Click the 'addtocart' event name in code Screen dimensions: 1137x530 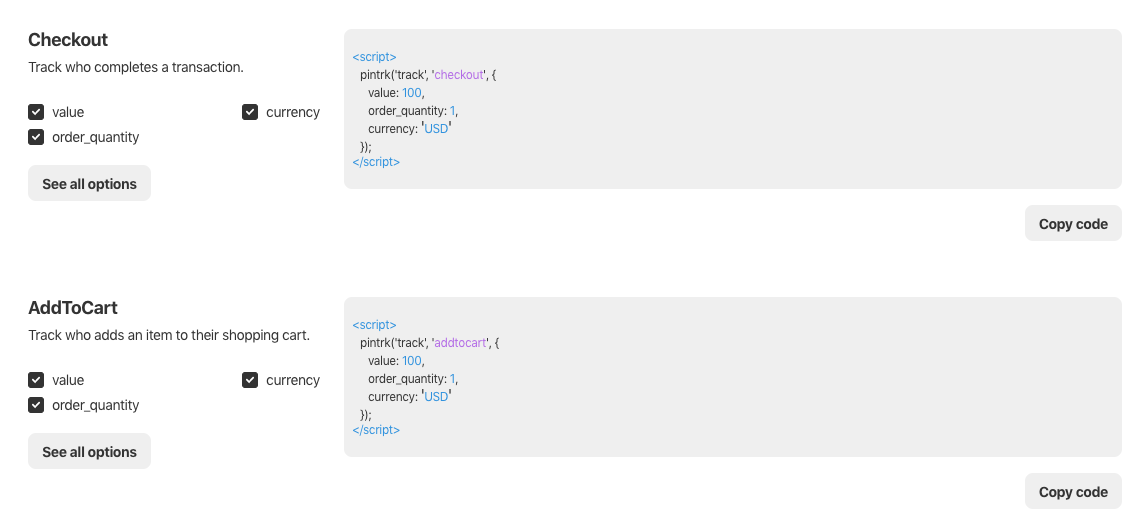click(x=460, y=343)
